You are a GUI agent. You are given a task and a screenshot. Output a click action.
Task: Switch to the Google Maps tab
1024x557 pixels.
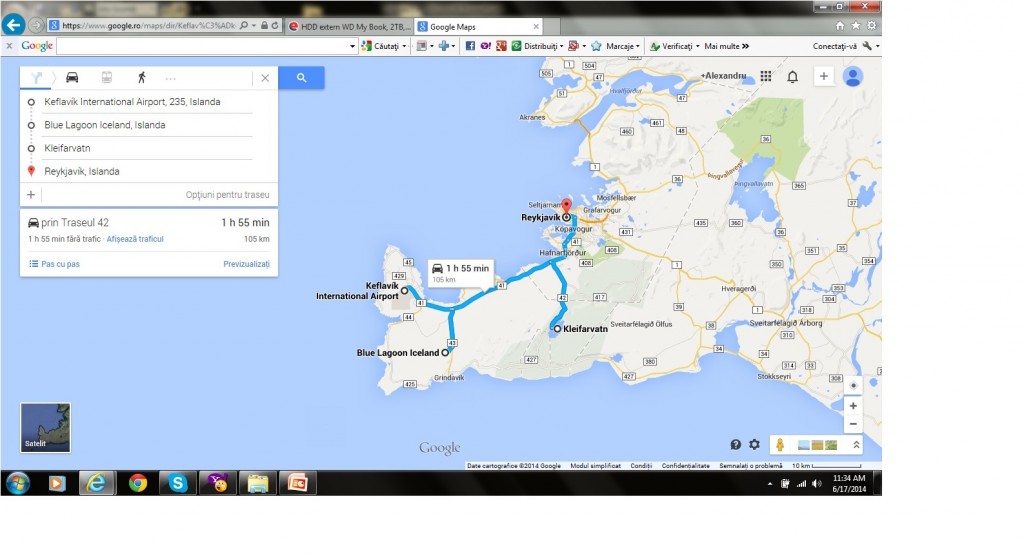click(x=479, y=27)
